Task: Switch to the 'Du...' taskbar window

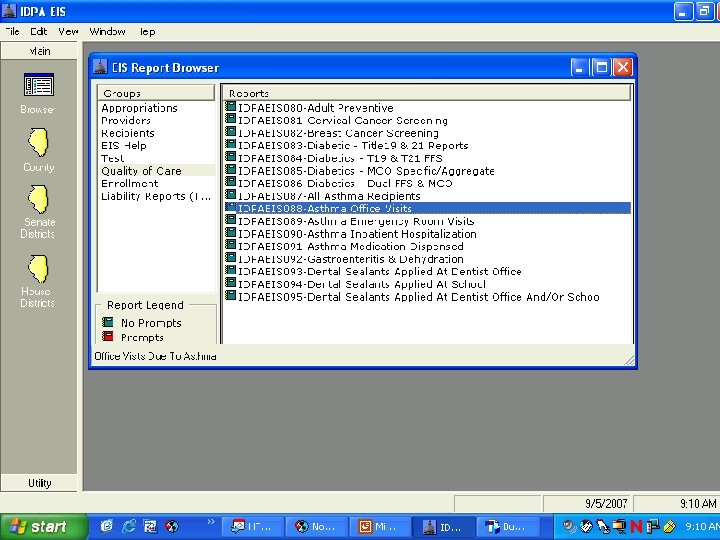Action: 507,527
